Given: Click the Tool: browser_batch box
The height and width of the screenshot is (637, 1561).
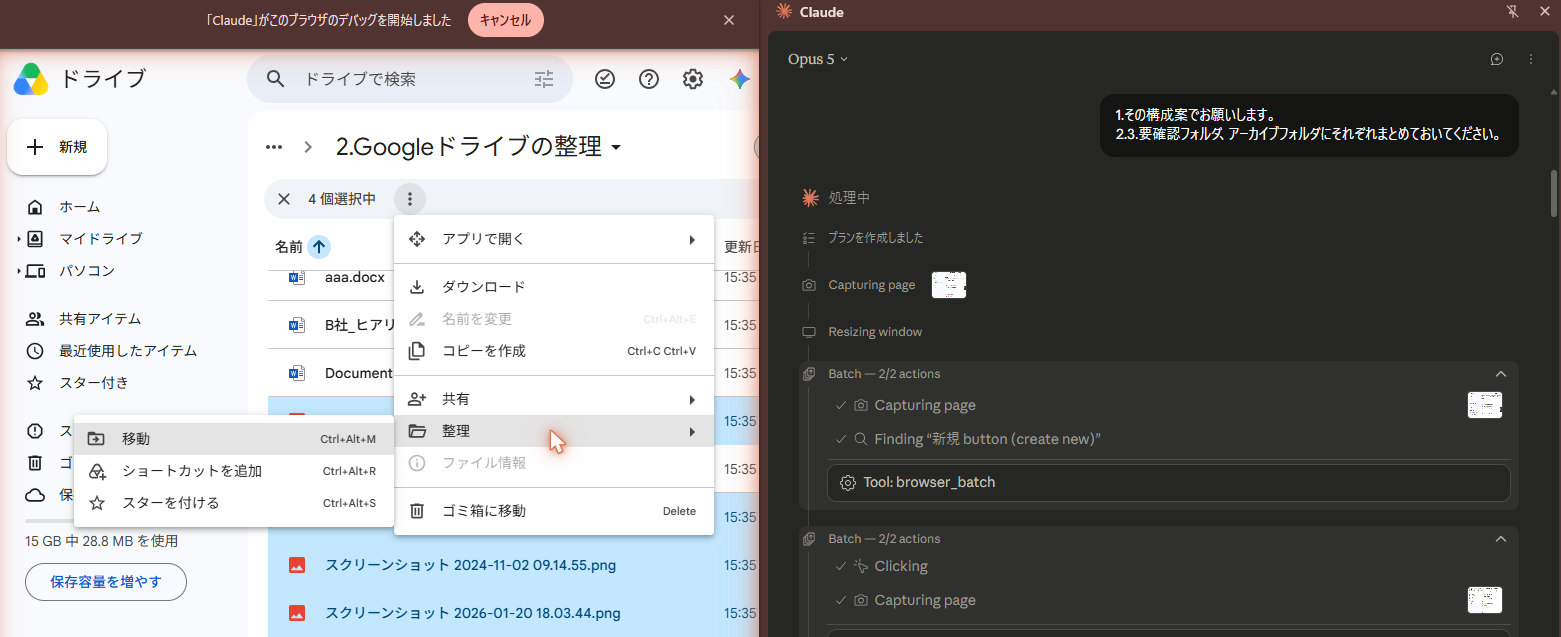Looking at the screenshot, I should point(1168,482).
